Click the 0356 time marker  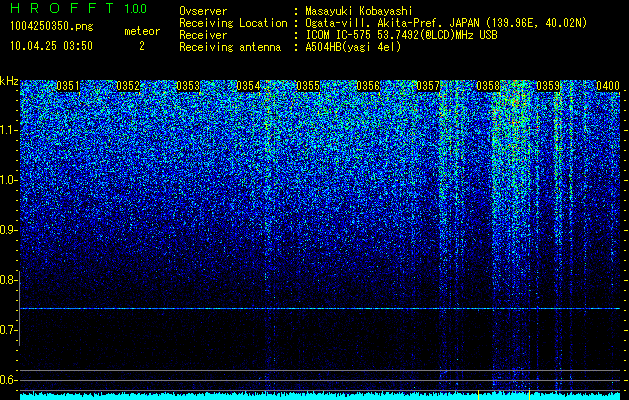click(368, 86)
